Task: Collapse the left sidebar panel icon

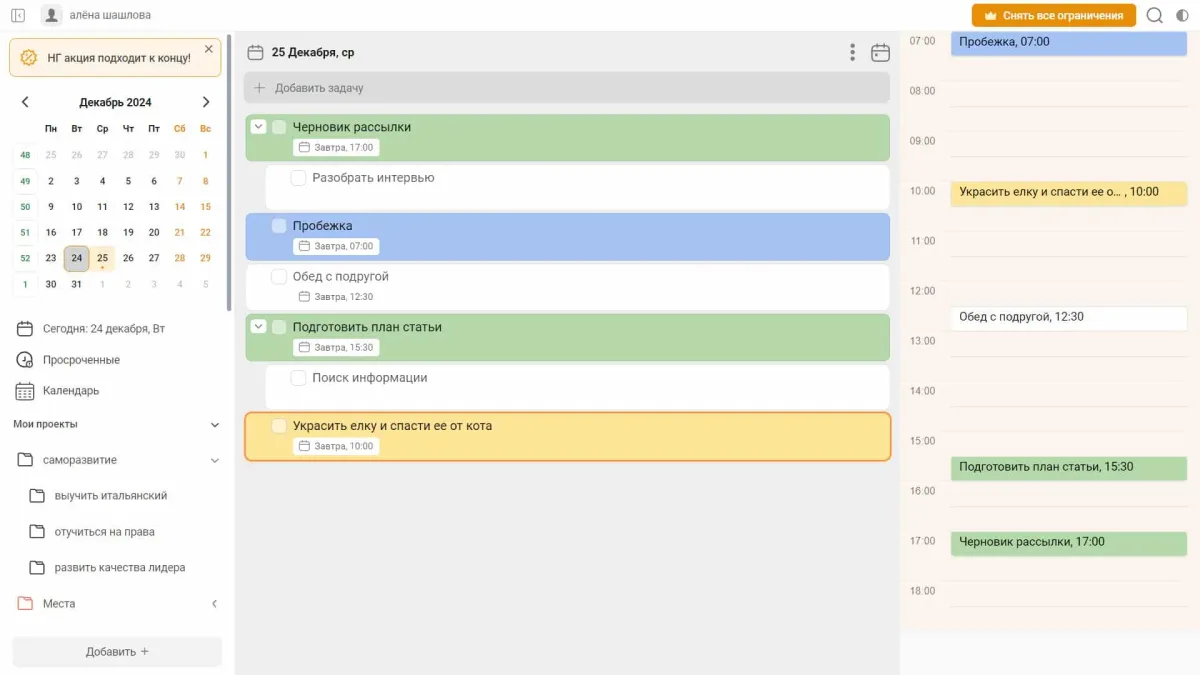Action: [x=18, y=15]
